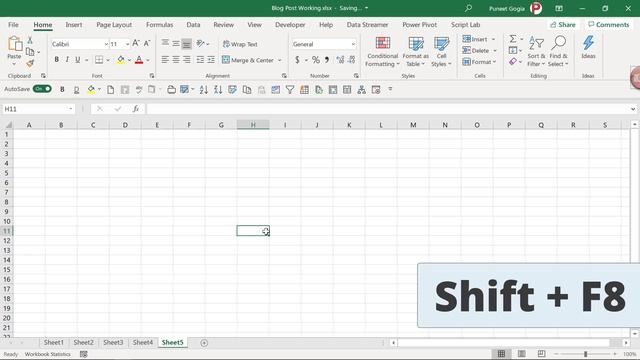Toggle Merge & Center
Screen dimensions: 640x360
pyautogui.click(x=248, y=60)
